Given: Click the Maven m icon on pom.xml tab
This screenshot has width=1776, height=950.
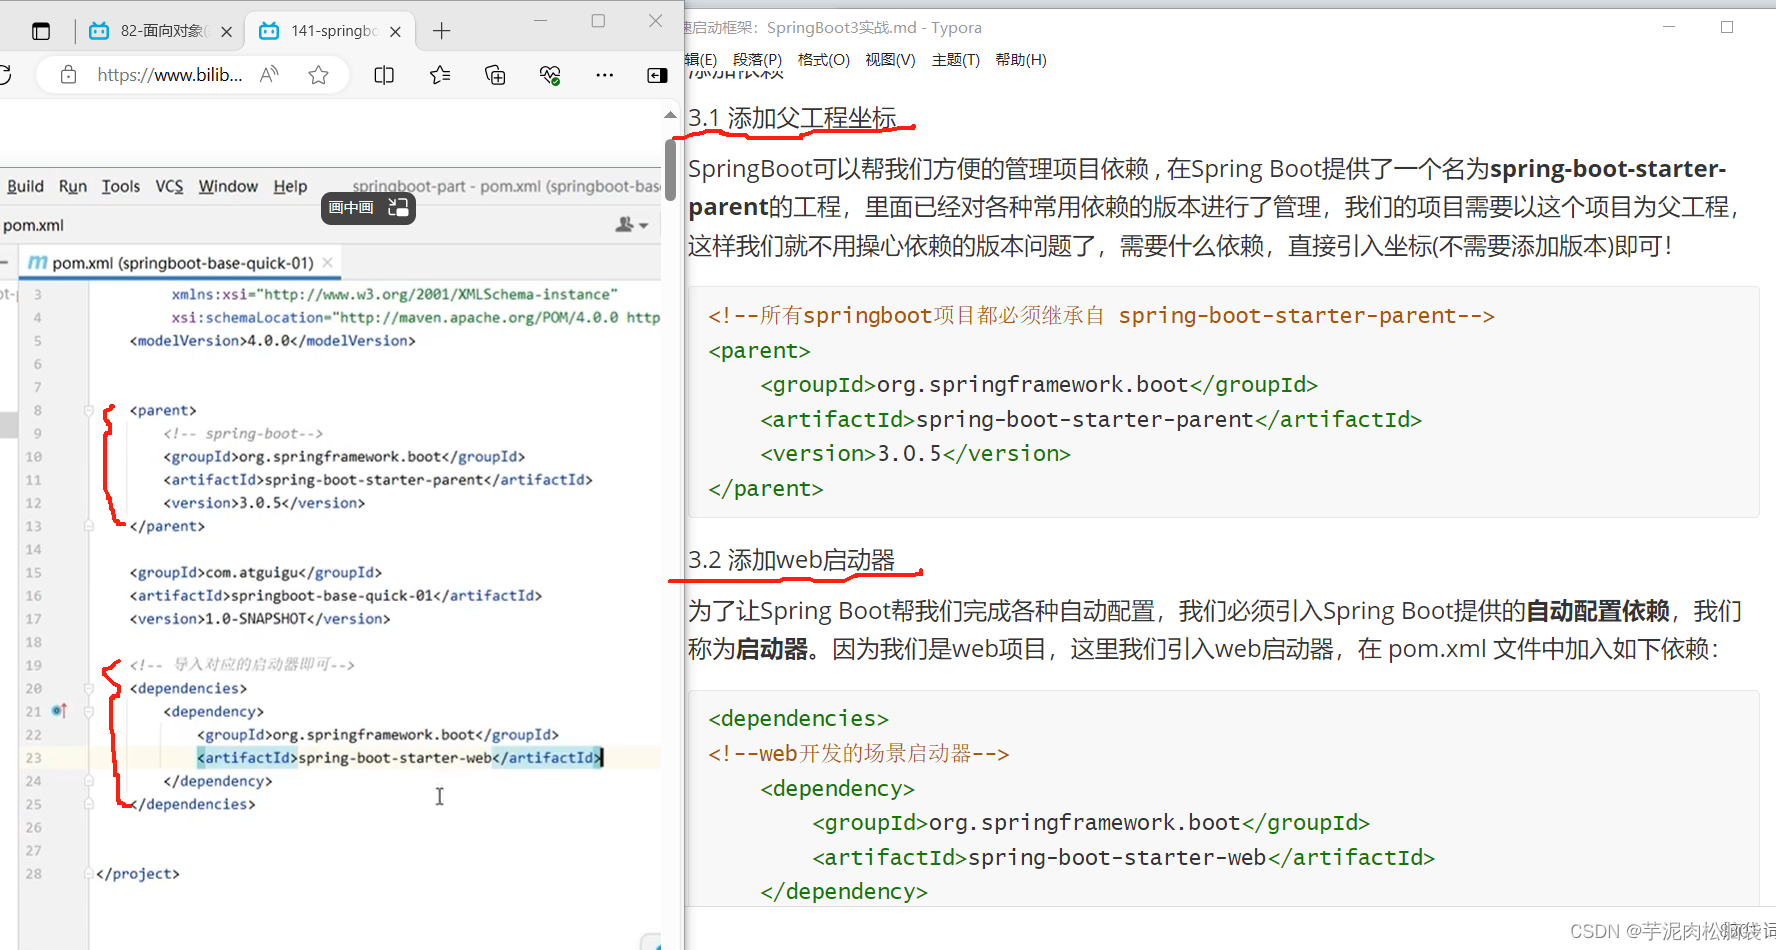Looking at the screenshot, I should 38,263.
